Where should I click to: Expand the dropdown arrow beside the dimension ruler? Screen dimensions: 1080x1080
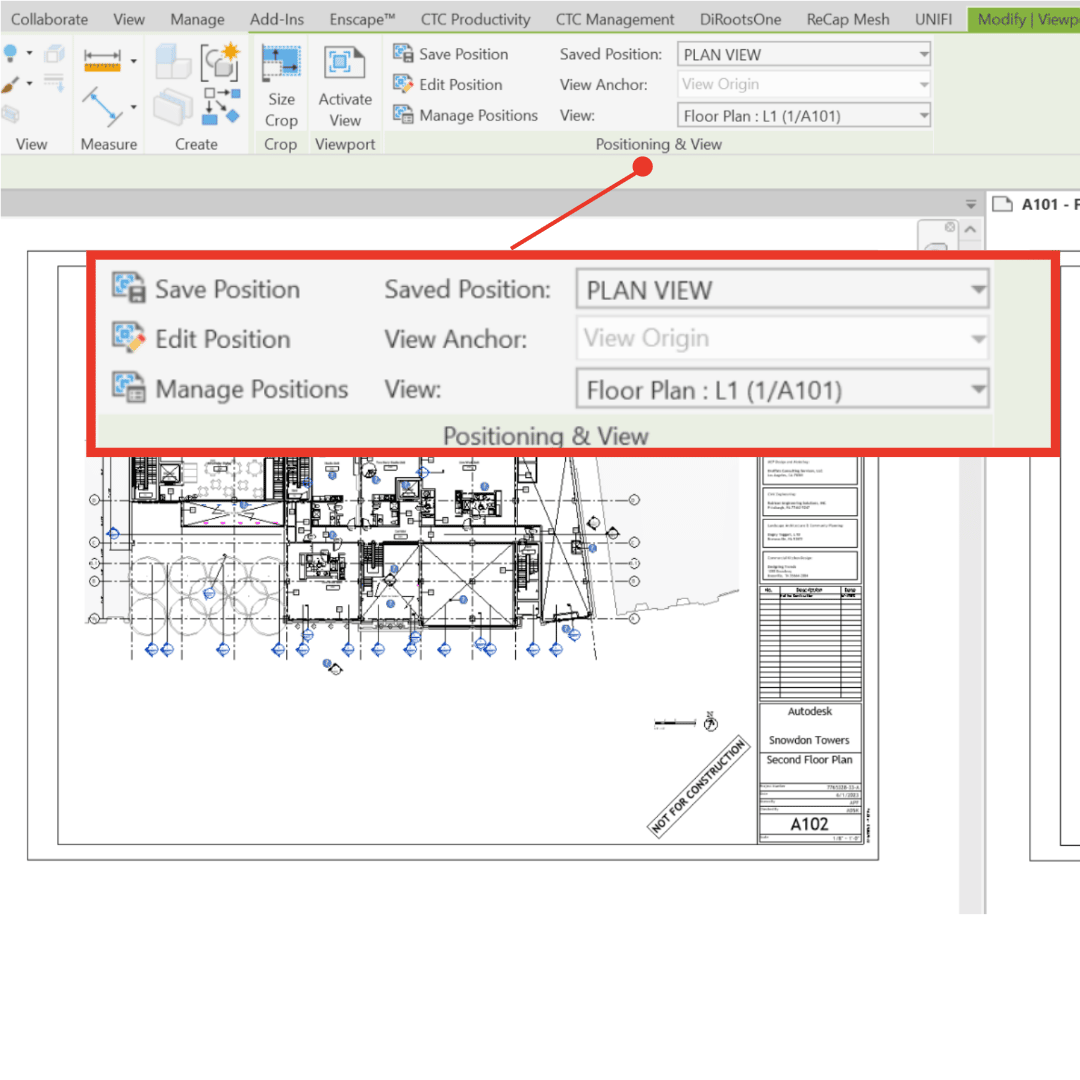pyautogui.click(x=134, y=62)
